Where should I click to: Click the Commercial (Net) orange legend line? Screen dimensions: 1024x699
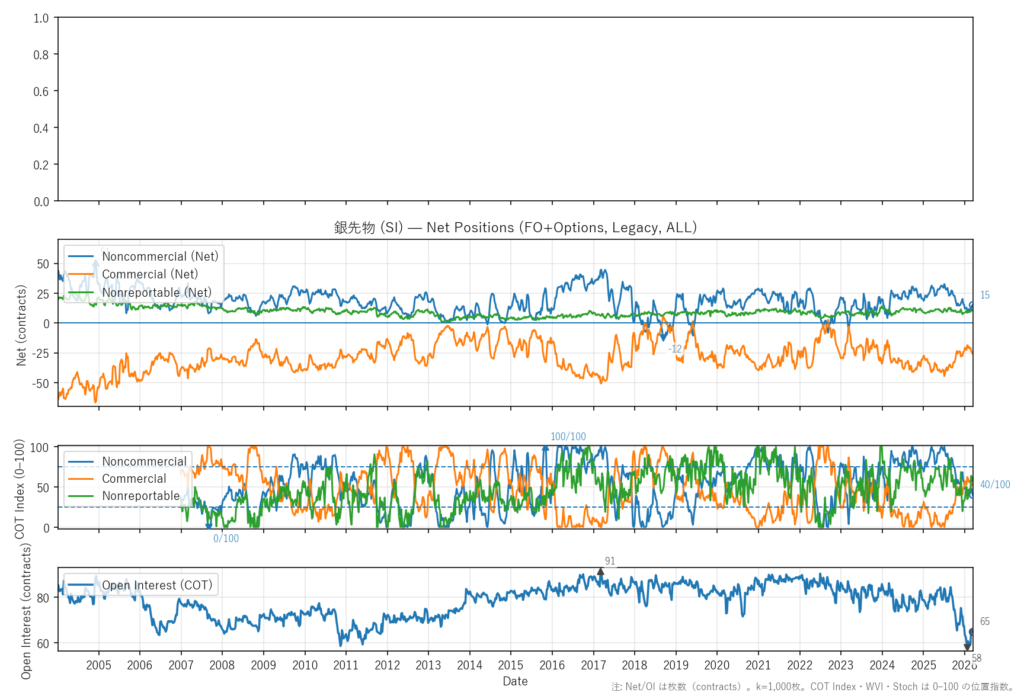tap(81, 274)
